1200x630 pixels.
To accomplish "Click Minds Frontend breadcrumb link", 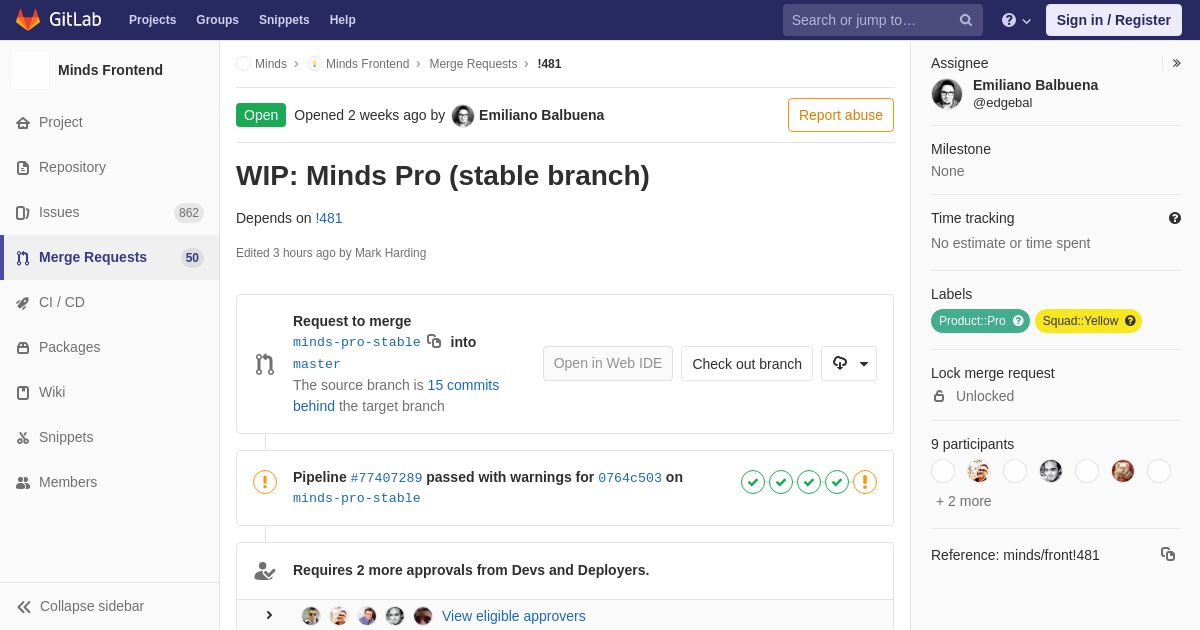I will pos(367,64).
